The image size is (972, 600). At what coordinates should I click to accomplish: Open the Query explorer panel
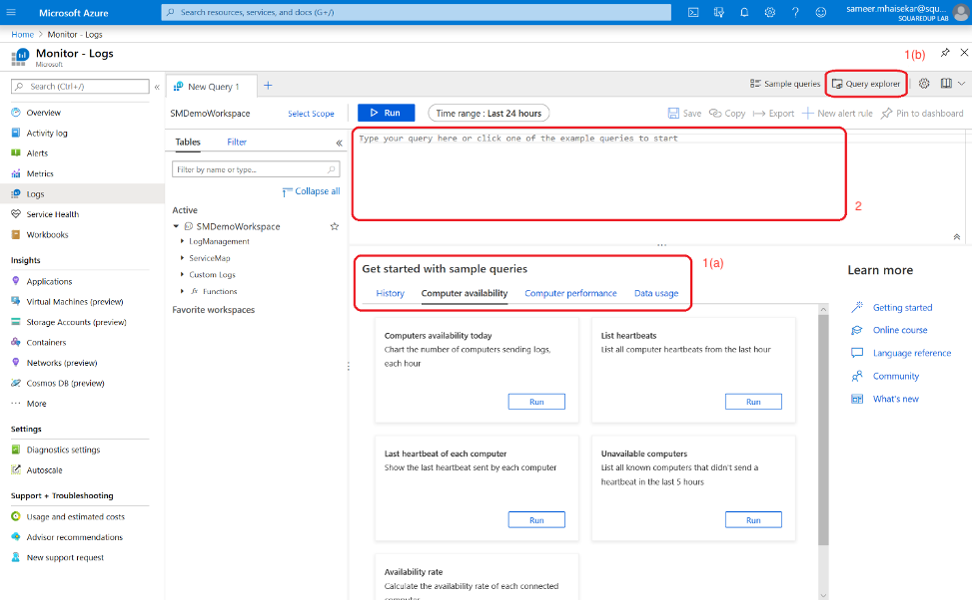point(866,84)
